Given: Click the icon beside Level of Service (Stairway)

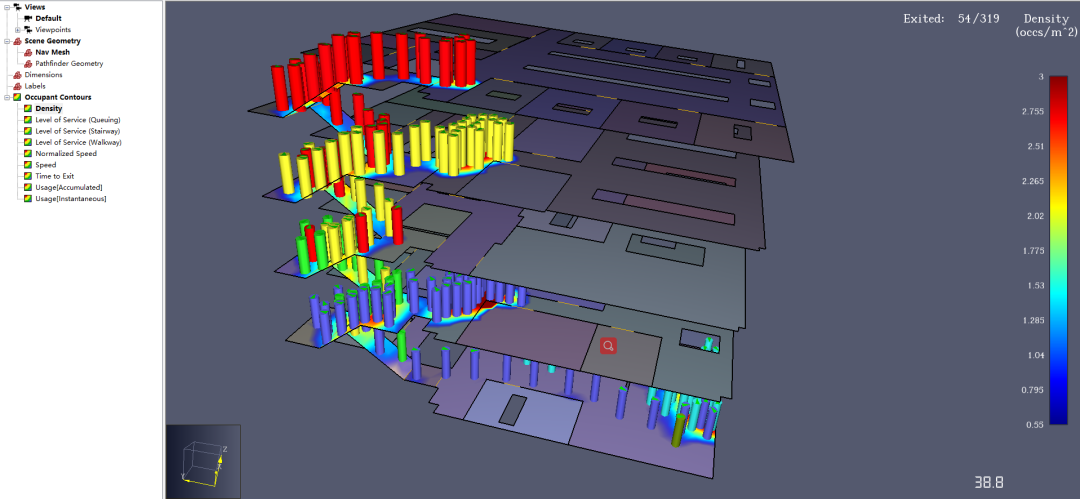Looking at the screenshot, I should coord(28,131).
